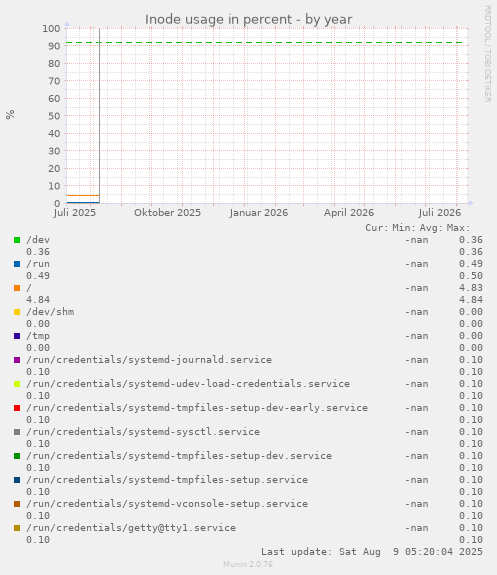
Task: Click the 'Januar 2026' x-axis label
Action: [259, 213]
